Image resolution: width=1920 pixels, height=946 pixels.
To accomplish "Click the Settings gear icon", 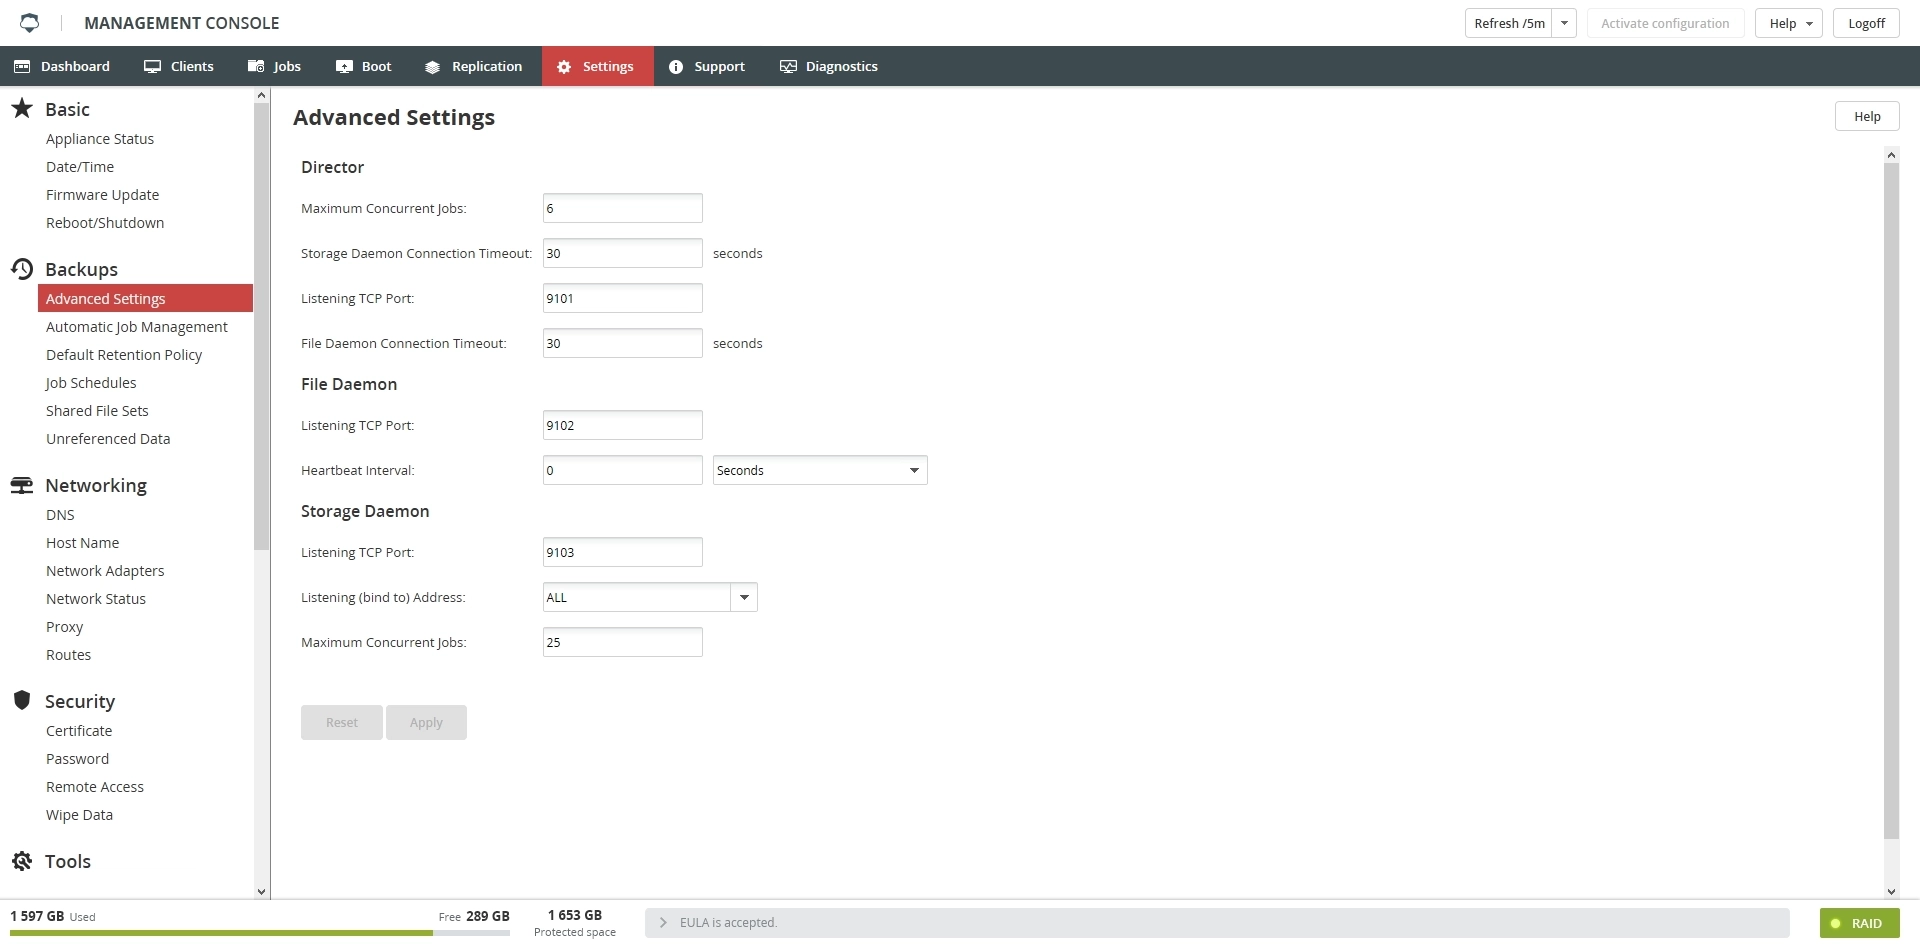I will pyautogui.click(x=564, y=67).
